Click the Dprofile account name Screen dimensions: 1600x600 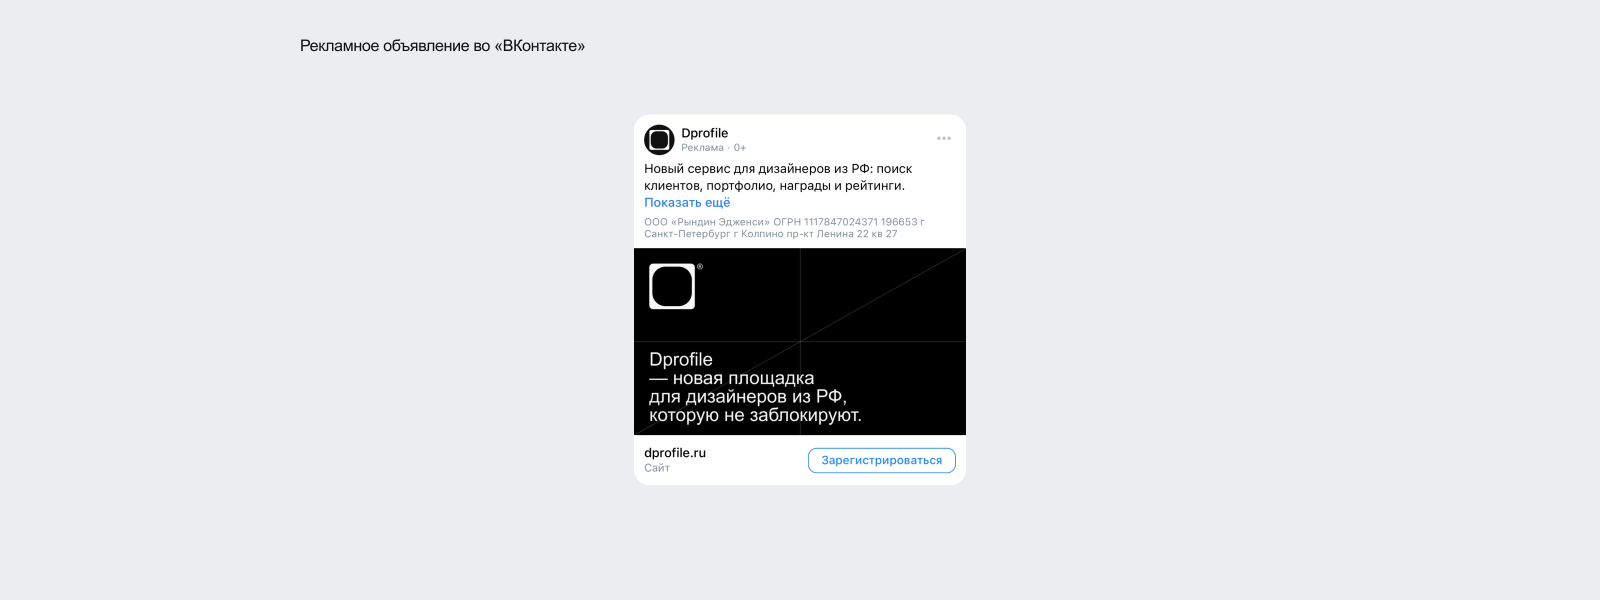[x=705, y=133]
